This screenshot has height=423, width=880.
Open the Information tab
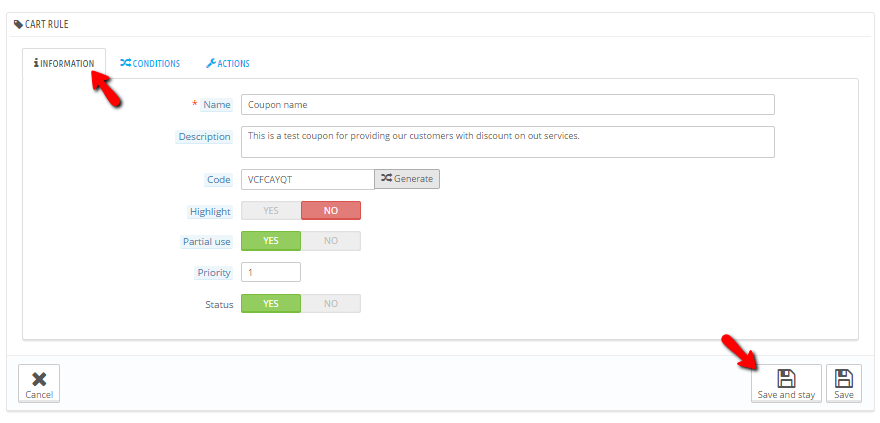tap(64, 63)
